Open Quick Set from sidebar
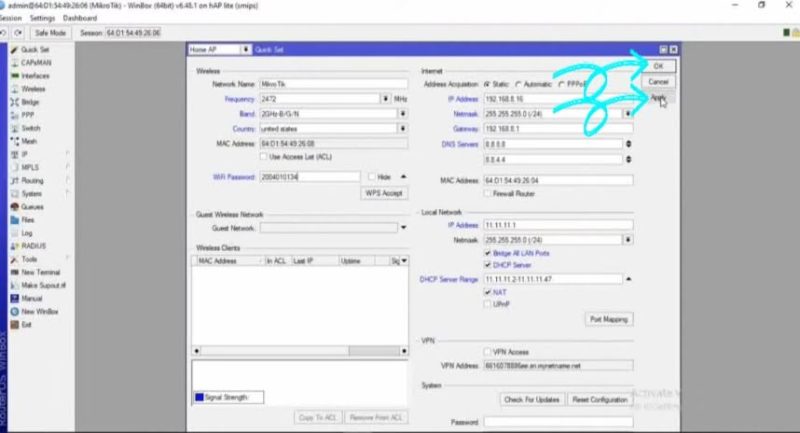The height and width of the screenshot is (433, 800). click(30, 49)
